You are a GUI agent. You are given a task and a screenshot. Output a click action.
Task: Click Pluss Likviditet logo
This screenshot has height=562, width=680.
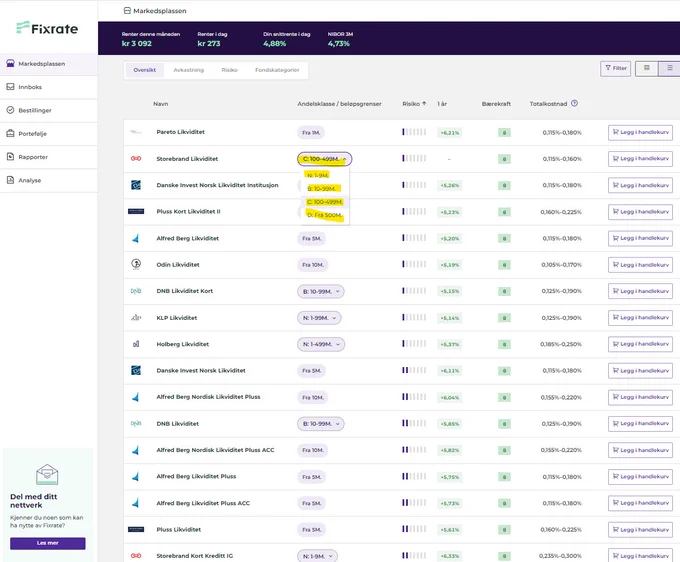136,529
